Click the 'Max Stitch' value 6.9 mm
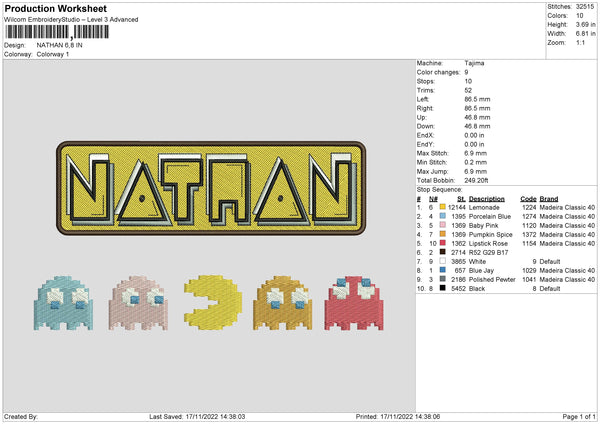 [x=476, y=153]
